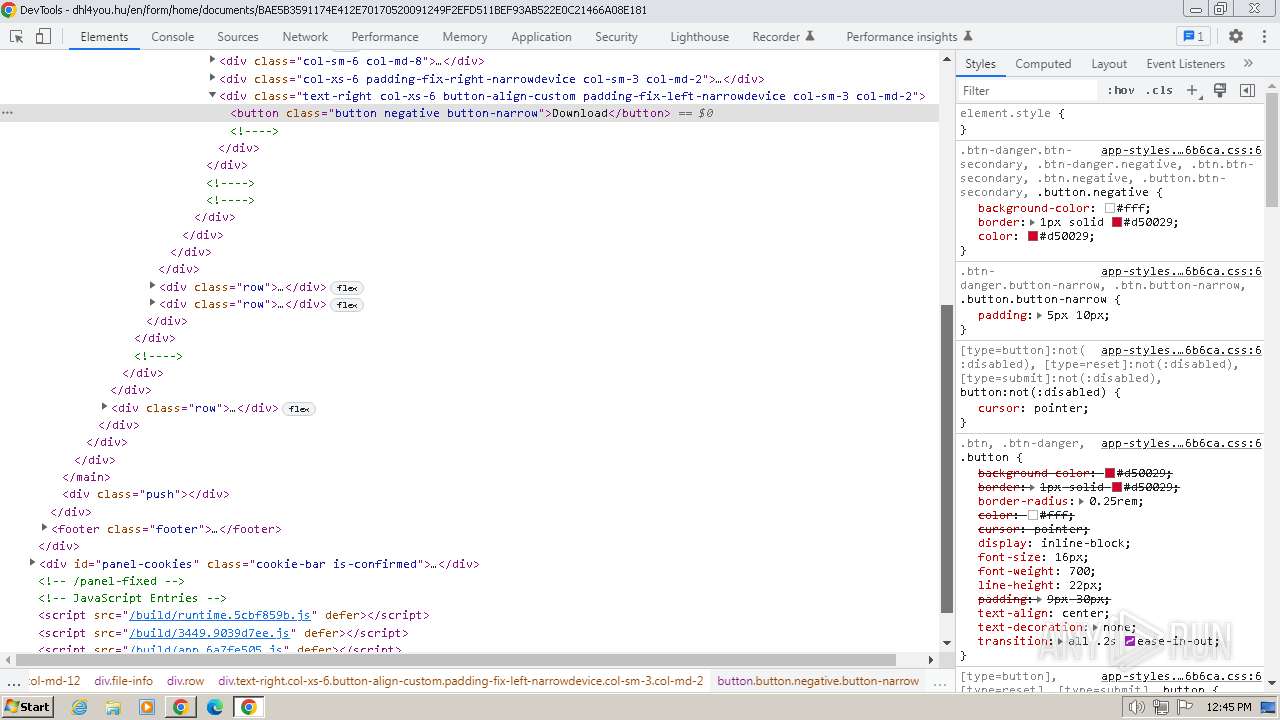1280x720 pixels.
Task: Open the /build/runtime.5cbf859b.js script link
Action: [220, 615]
